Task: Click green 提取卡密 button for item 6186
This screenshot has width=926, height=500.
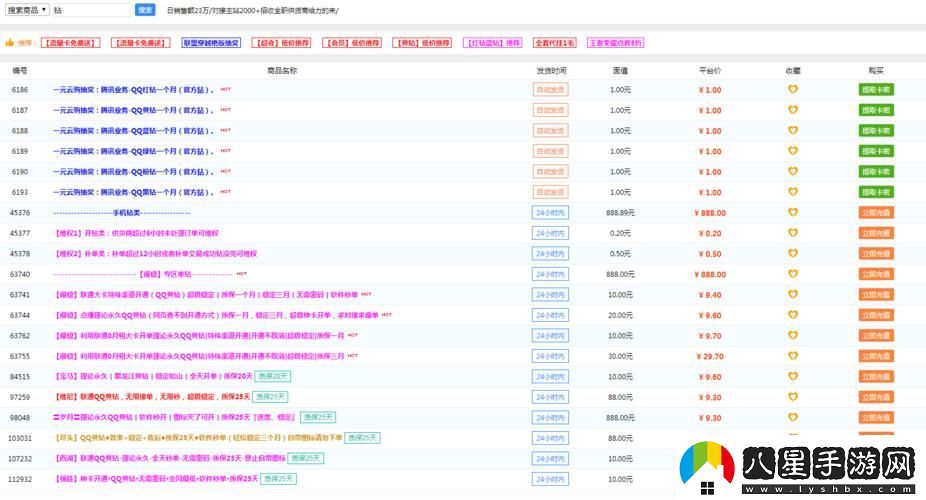Action: 876,90
